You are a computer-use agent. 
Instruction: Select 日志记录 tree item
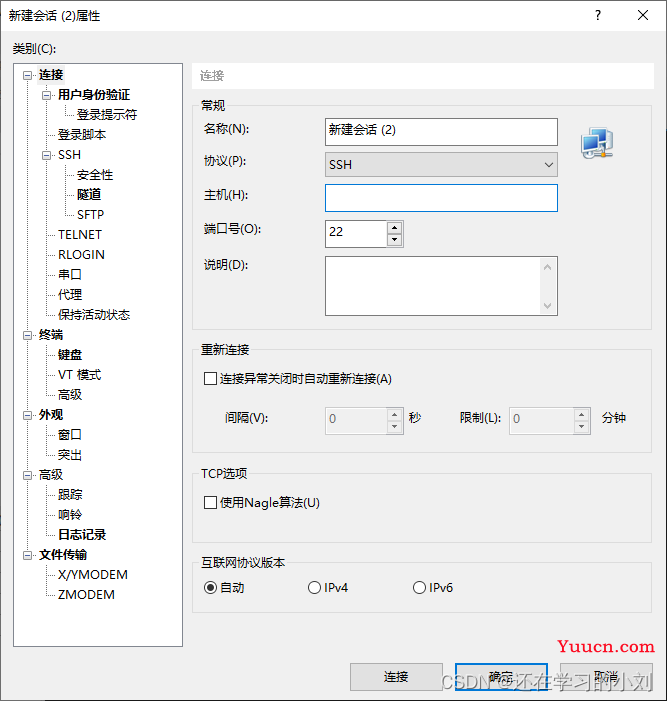coord(82,535)
